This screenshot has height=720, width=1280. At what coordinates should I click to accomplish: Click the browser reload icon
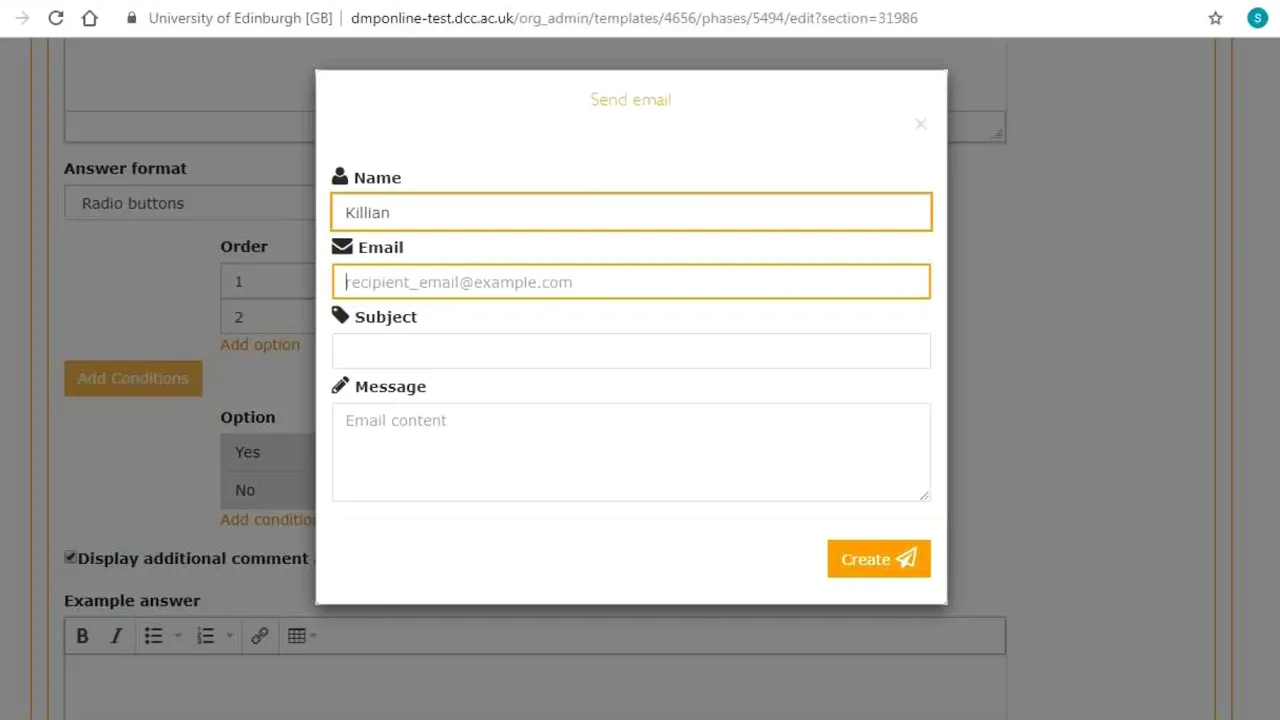pyautogui.click(x=56, y=18)
